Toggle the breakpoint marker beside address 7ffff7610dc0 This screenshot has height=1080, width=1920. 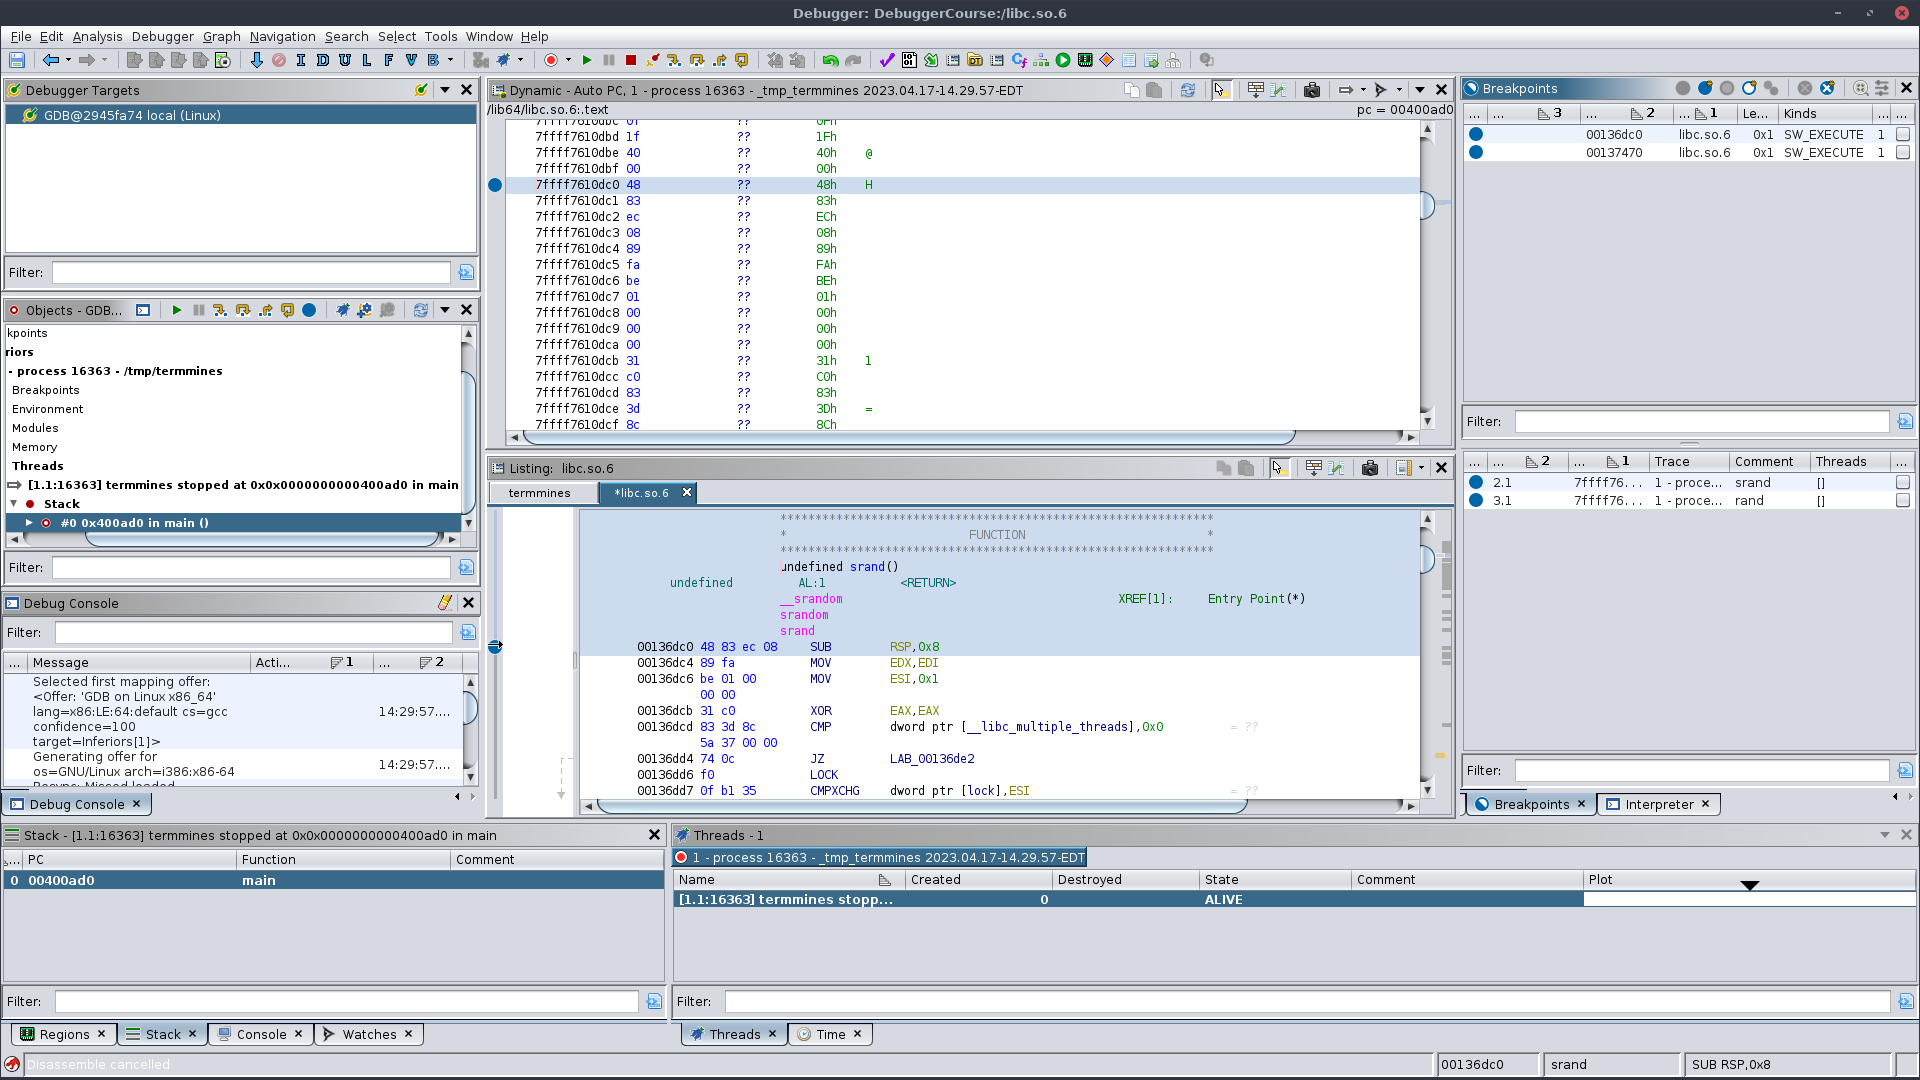tap(495, 185)
